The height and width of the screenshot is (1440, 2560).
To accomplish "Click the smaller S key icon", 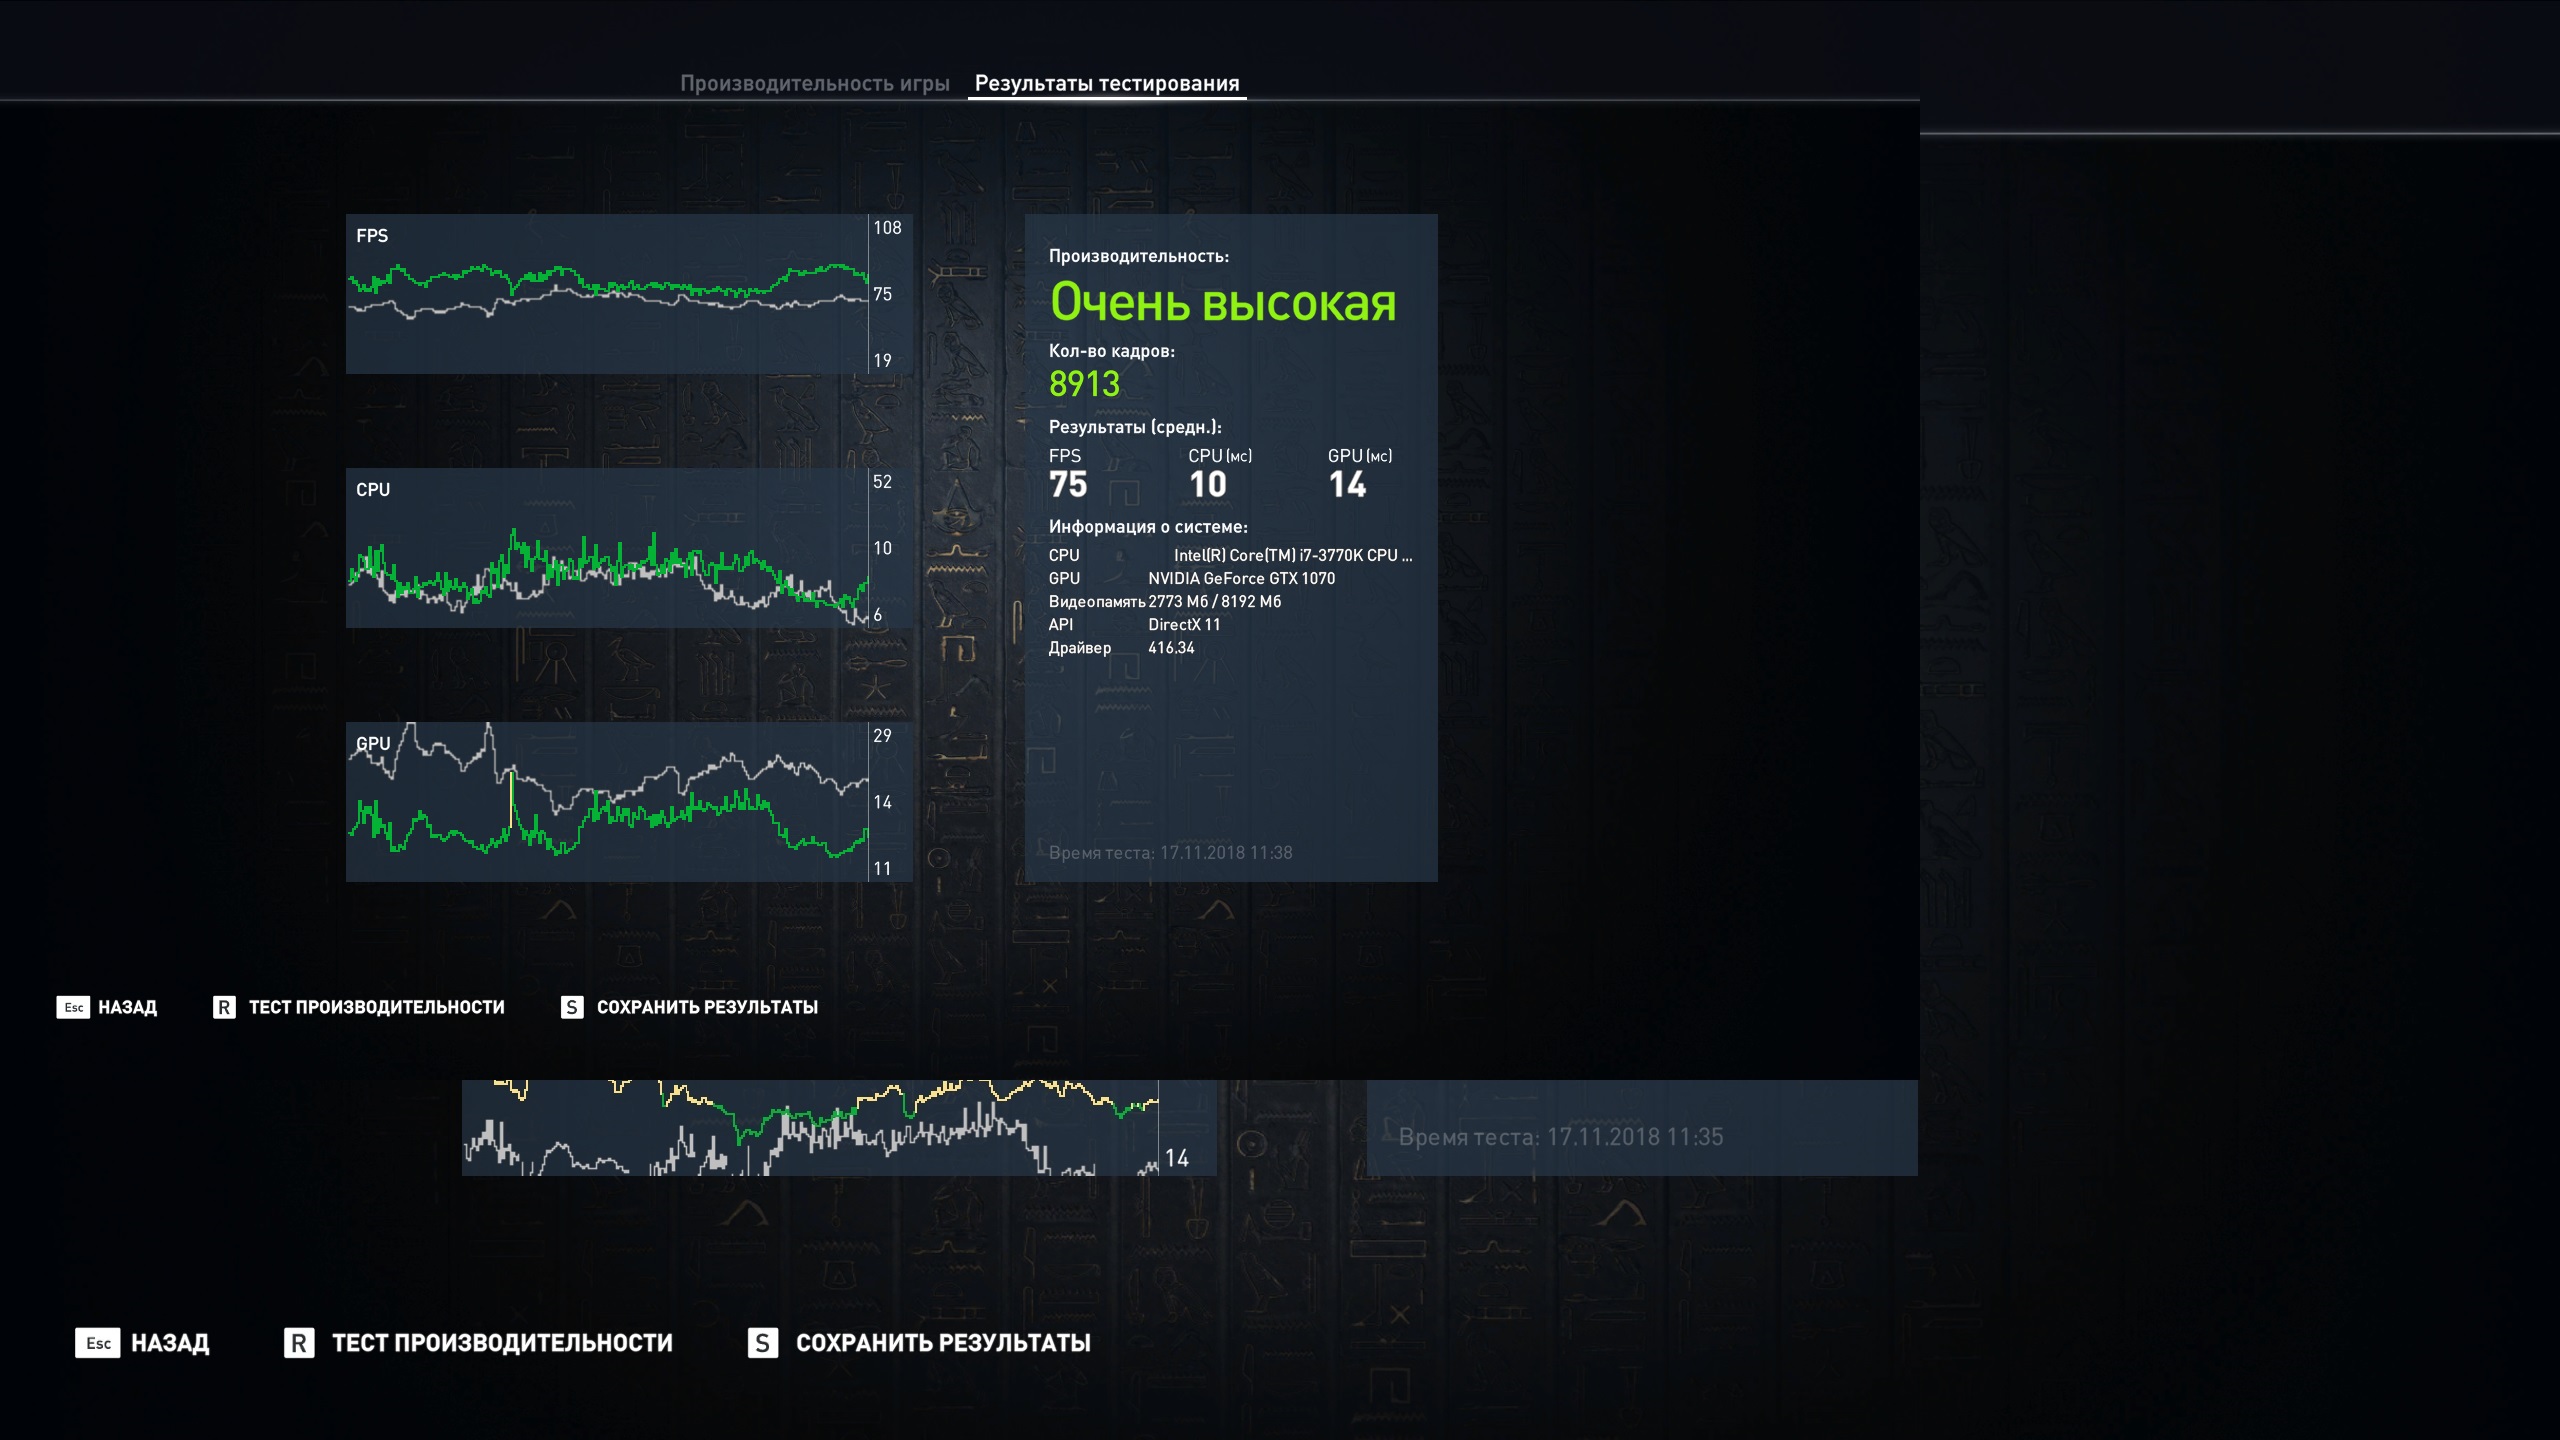I will coord(571,1007).
